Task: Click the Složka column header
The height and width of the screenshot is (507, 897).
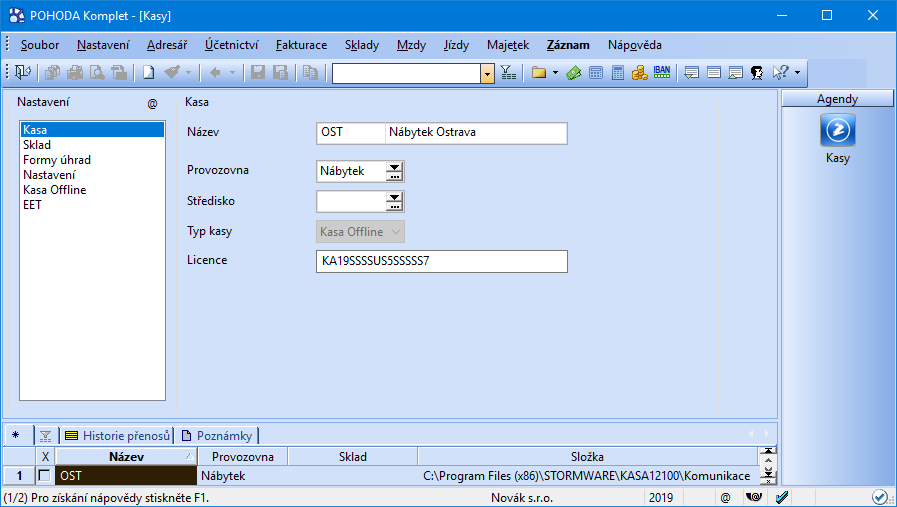Action: [x=587, y=457]
